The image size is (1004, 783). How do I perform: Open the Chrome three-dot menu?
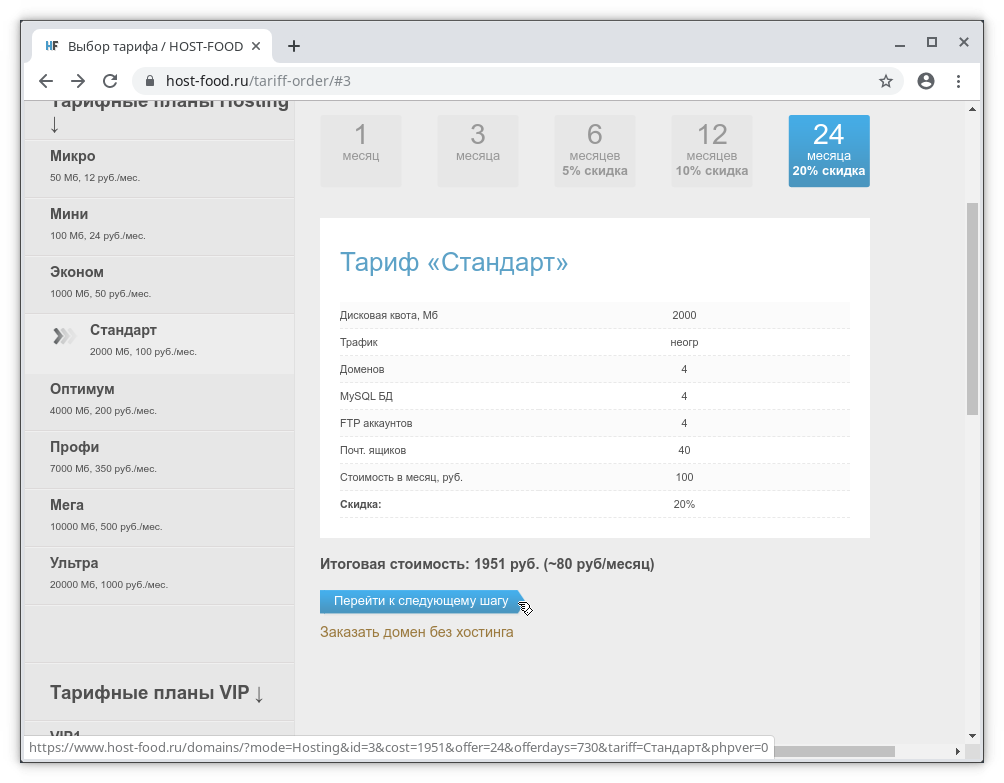(959, 81)
